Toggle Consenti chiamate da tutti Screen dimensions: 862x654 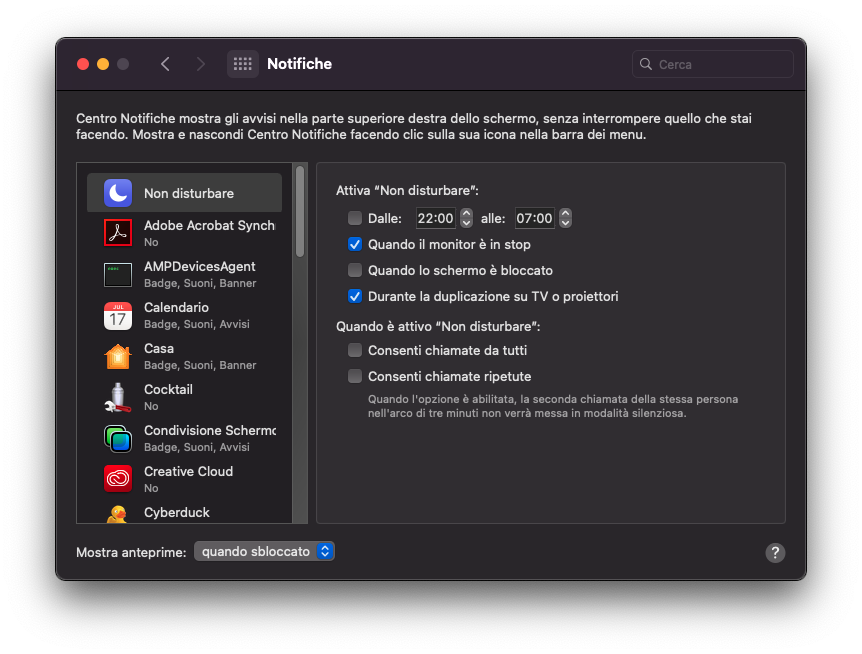coord(355,350)
